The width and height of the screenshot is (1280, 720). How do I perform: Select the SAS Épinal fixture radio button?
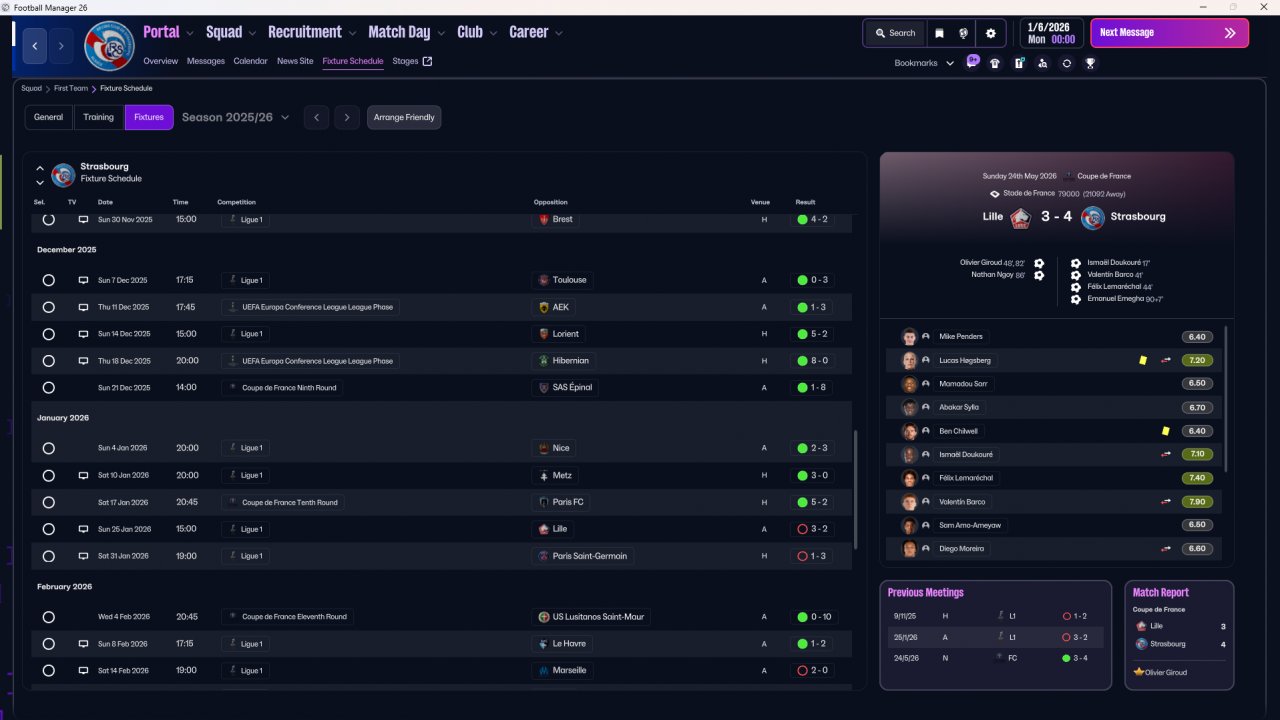[48, 388]
